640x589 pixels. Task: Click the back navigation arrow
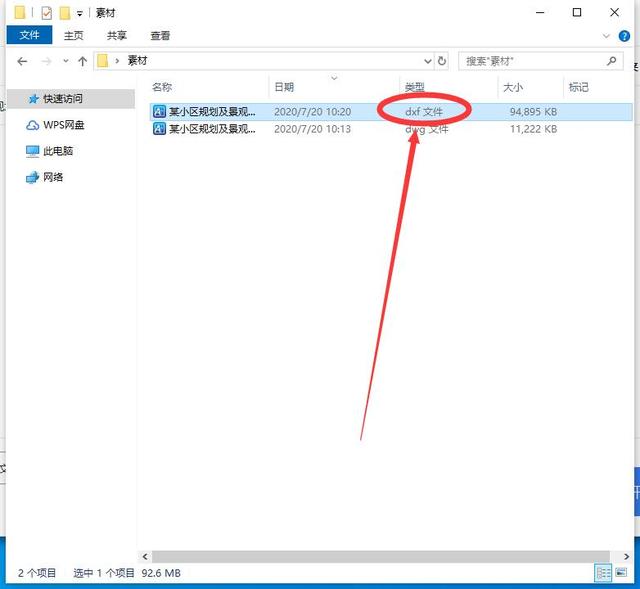pos(22,61)
